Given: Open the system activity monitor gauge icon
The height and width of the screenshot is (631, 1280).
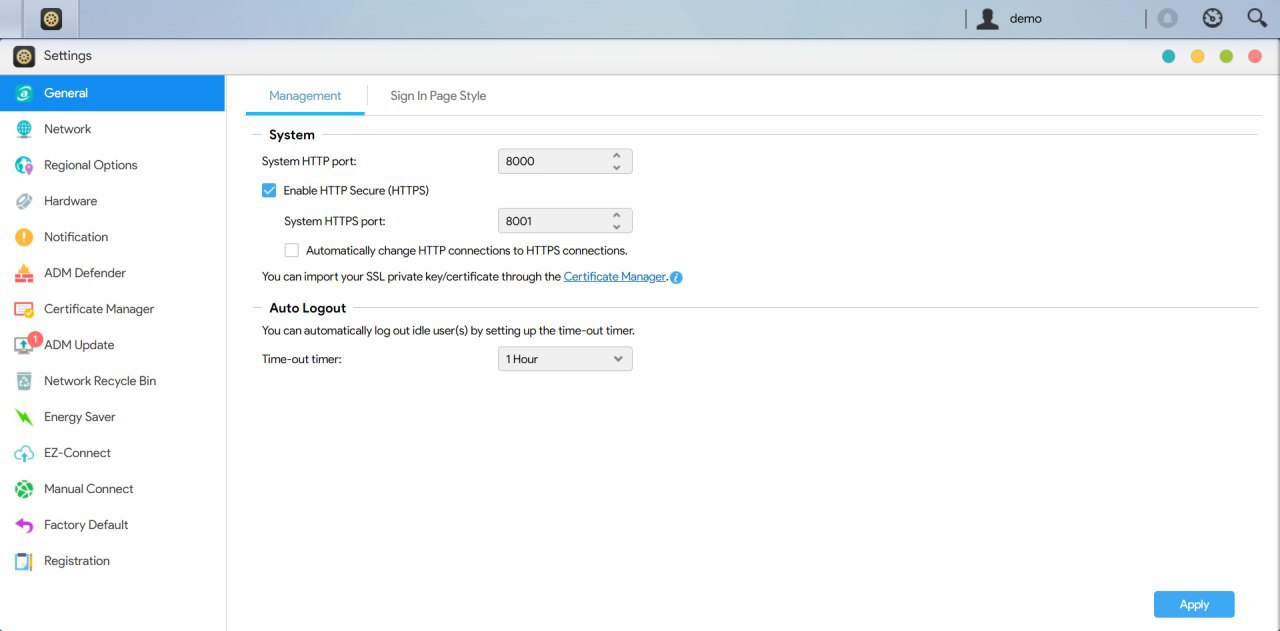Looking at the screenshot, I should 1213,18.
